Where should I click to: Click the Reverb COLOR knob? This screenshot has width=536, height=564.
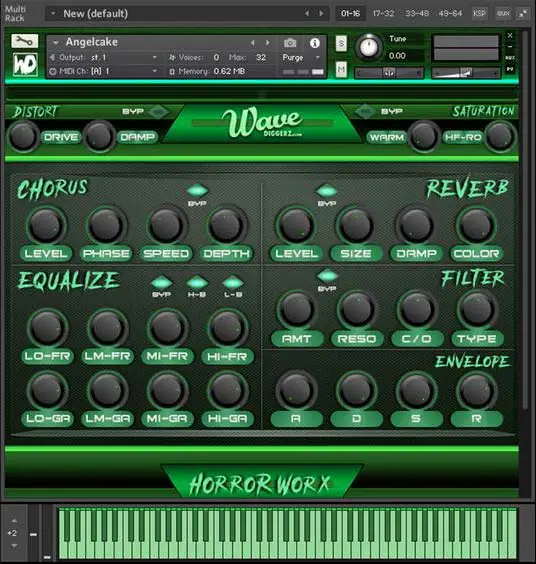point(476,226)
